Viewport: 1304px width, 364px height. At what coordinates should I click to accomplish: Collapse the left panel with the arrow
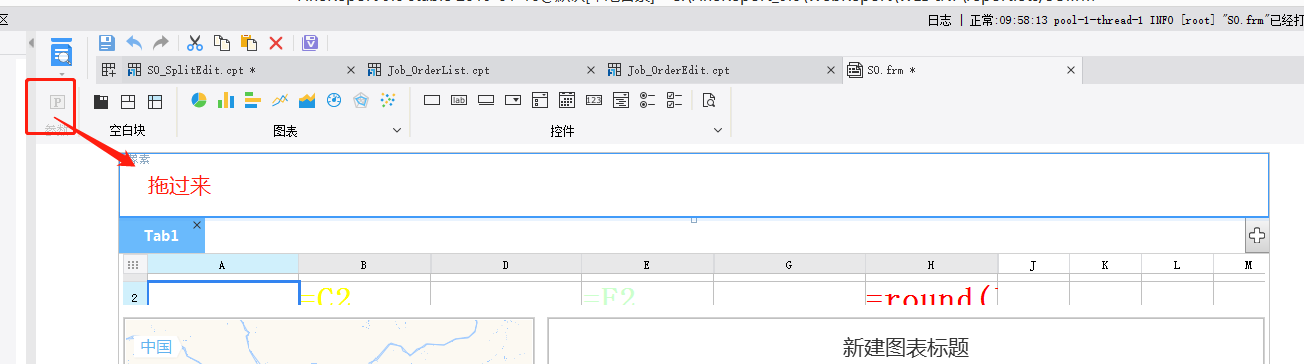tap(30, 44)
